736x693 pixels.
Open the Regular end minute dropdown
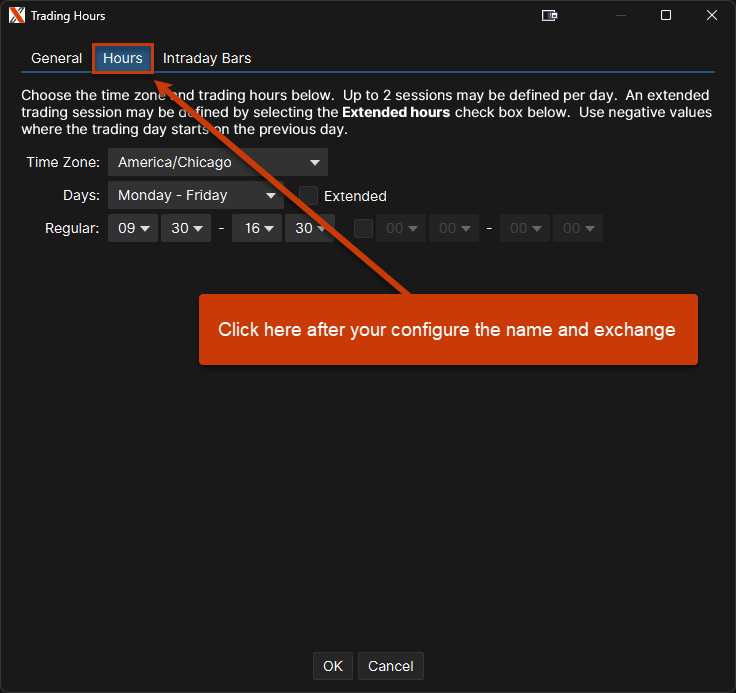click(310, 228)
